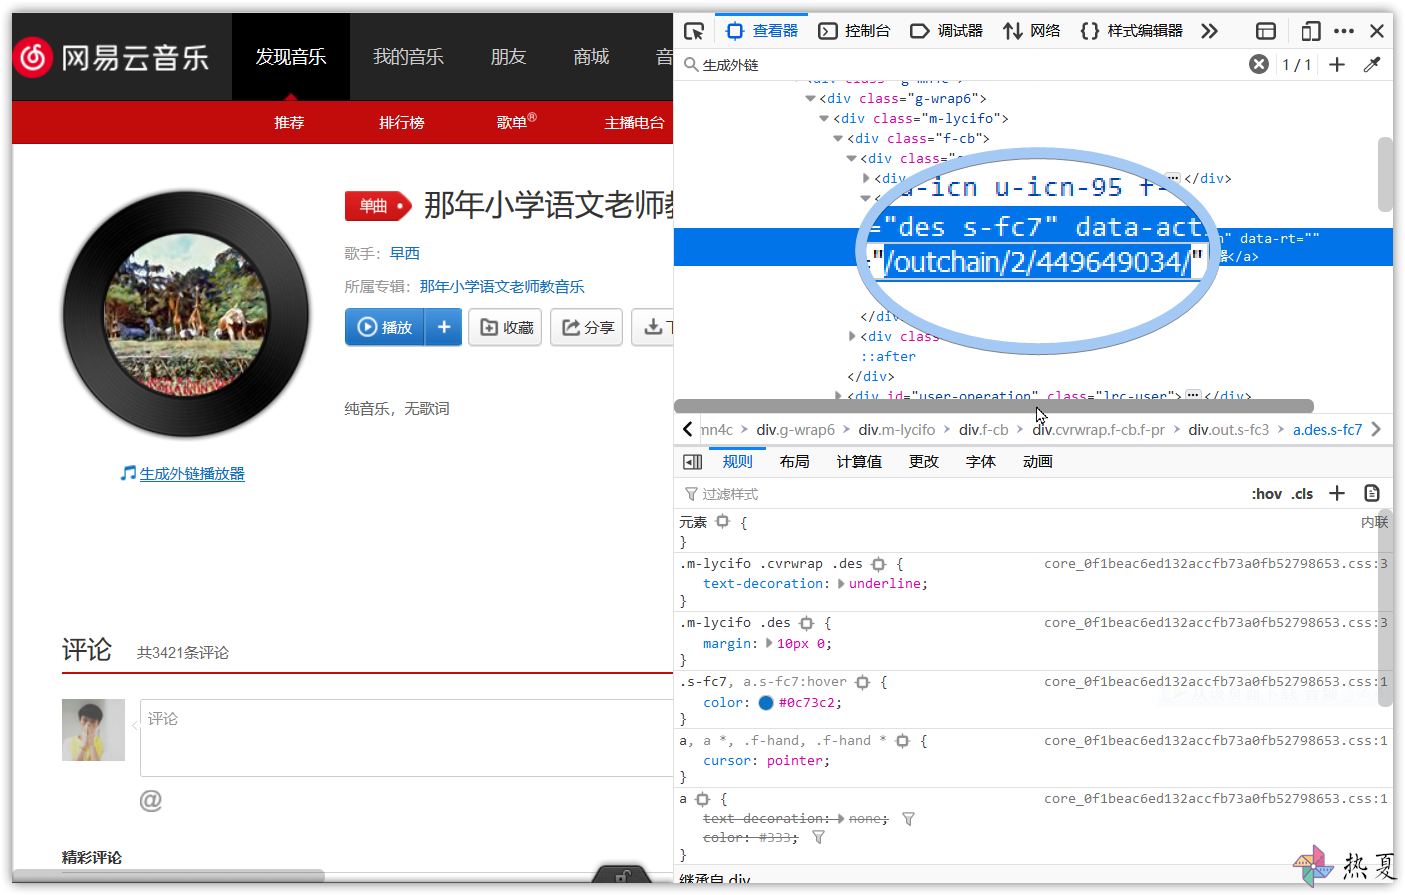Switch to the 动画 animations tab
The height and width of the screenshot is (895, 1405).
coord(1038,462)
